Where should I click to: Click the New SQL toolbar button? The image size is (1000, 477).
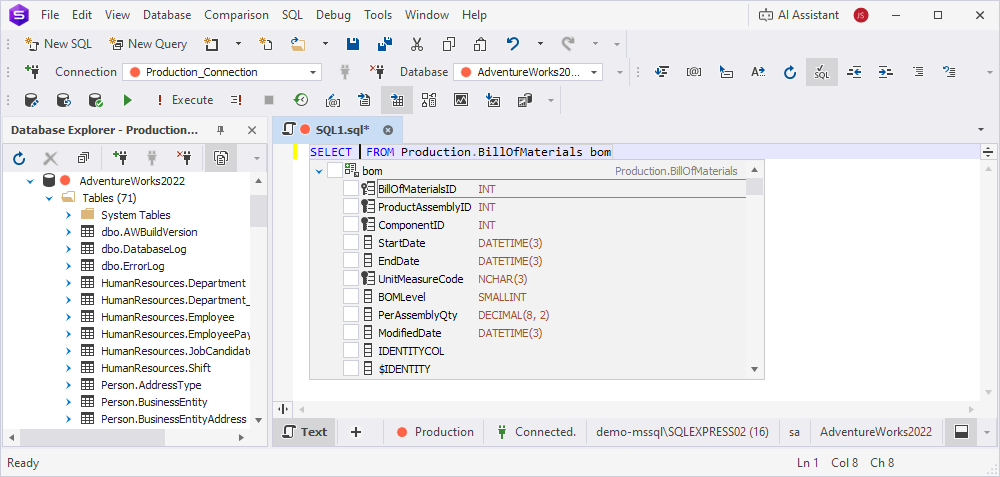tap(57, 44)
